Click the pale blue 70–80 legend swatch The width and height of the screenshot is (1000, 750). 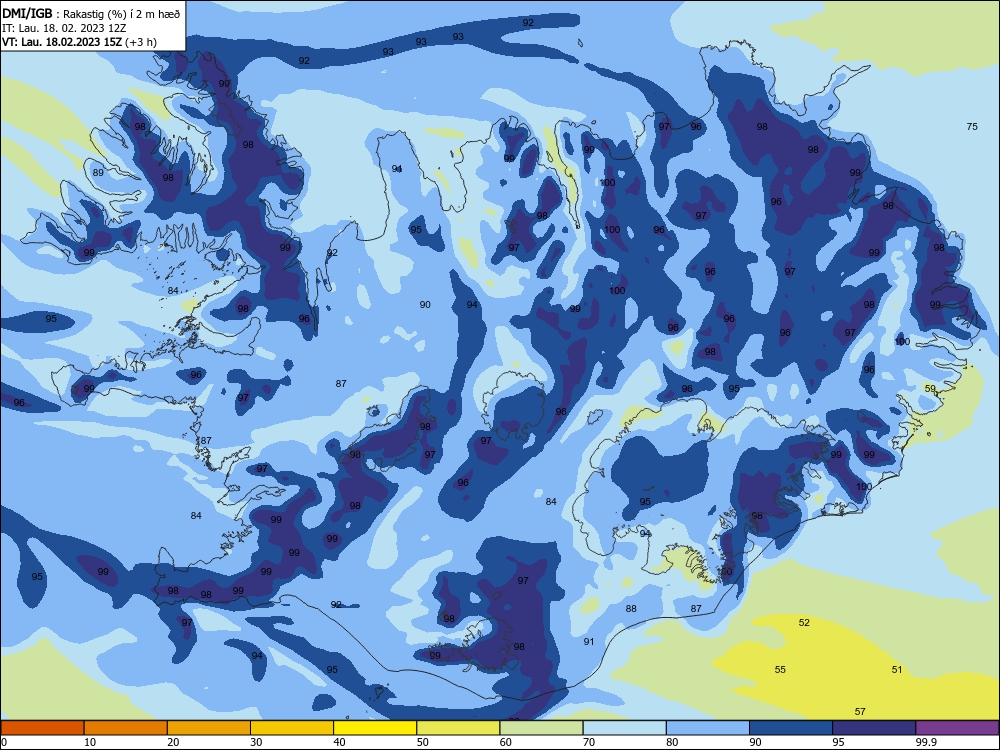coord(624,728)
